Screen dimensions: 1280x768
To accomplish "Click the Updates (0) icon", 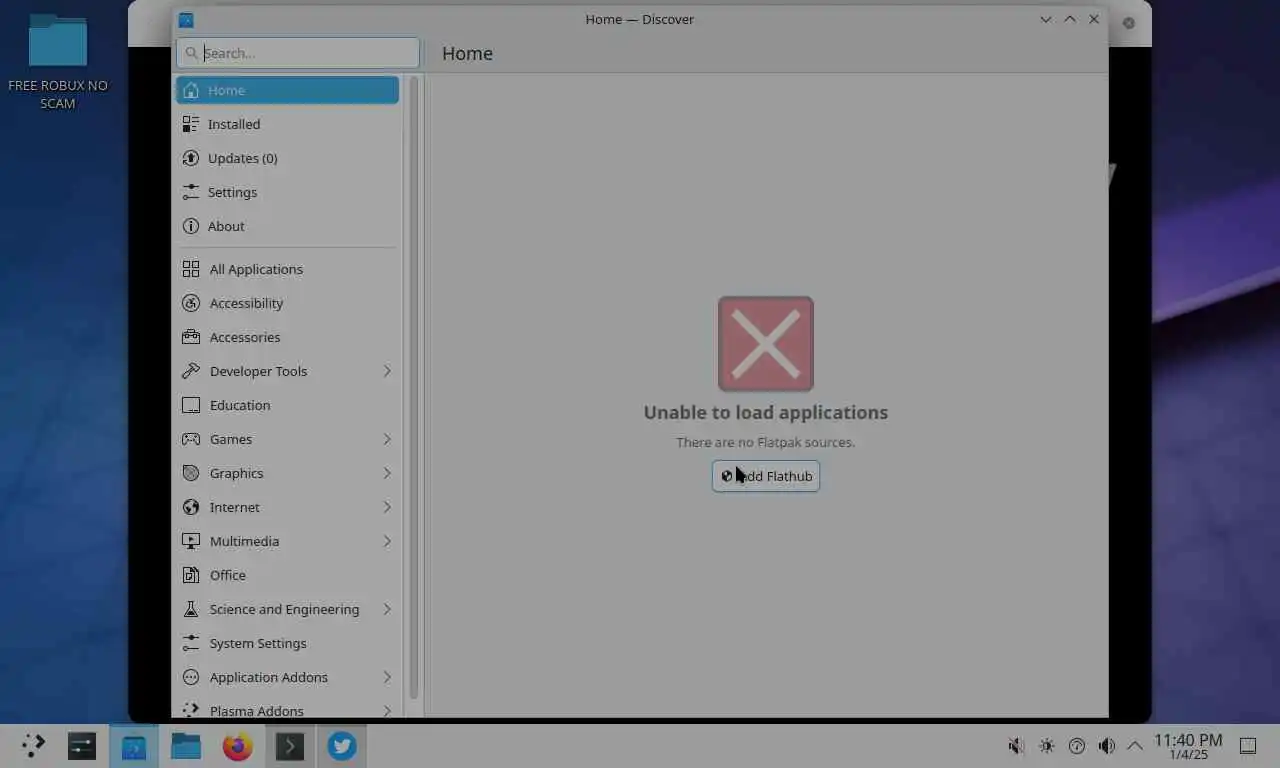I will coord(190,158).
